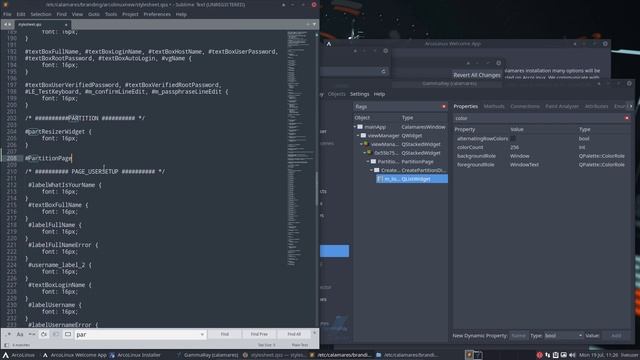Screen dimensions: 640x360
Task: Open Plain Text syntax selector in status bar
Action: click(300, 345)
